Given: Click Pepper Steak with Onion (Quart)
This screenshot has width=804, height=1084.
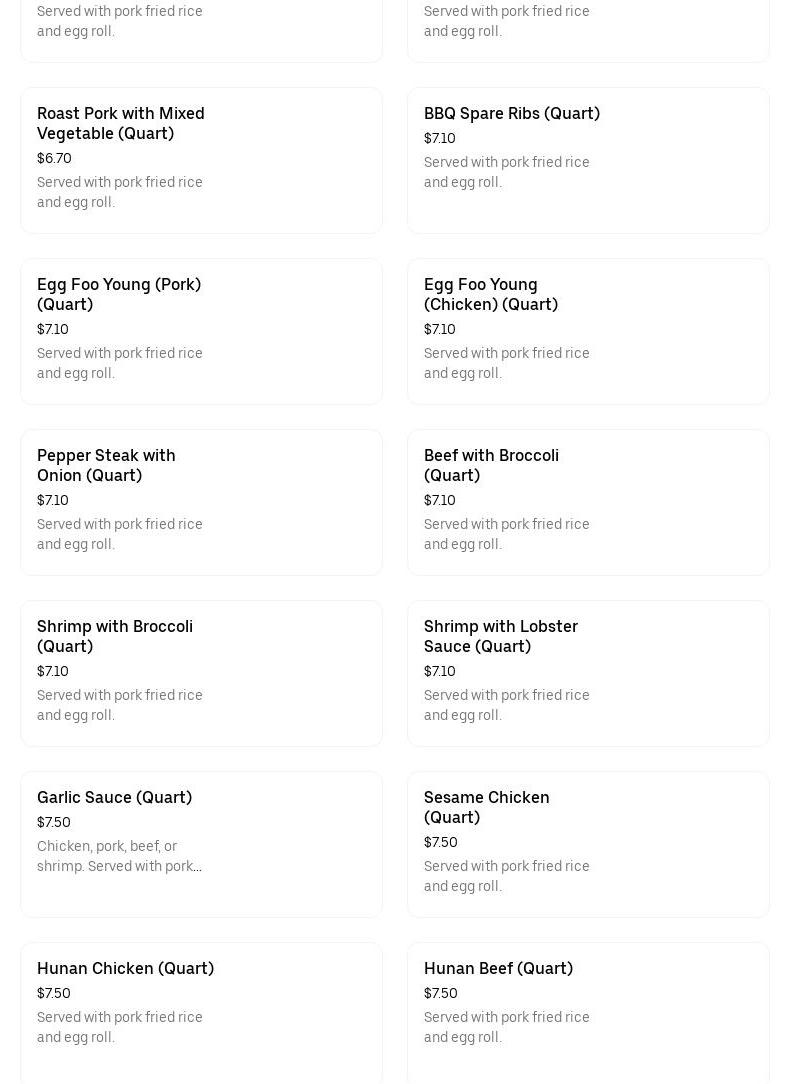Looking at the screenshot, I should 106,465.
